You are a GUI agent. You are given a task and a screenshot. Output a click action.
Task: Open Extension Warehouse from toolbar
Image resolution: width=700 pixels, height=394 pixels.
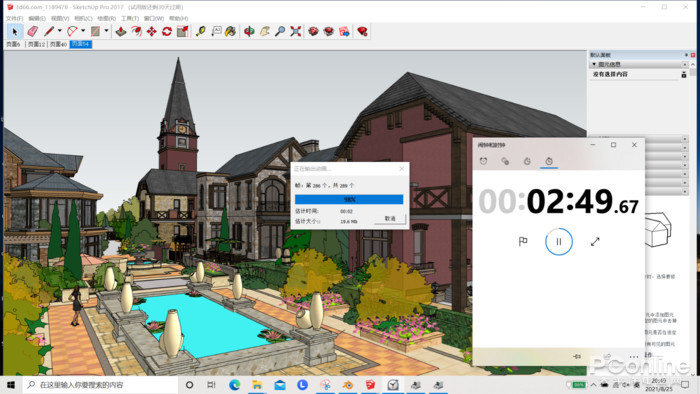coord(329,31)
